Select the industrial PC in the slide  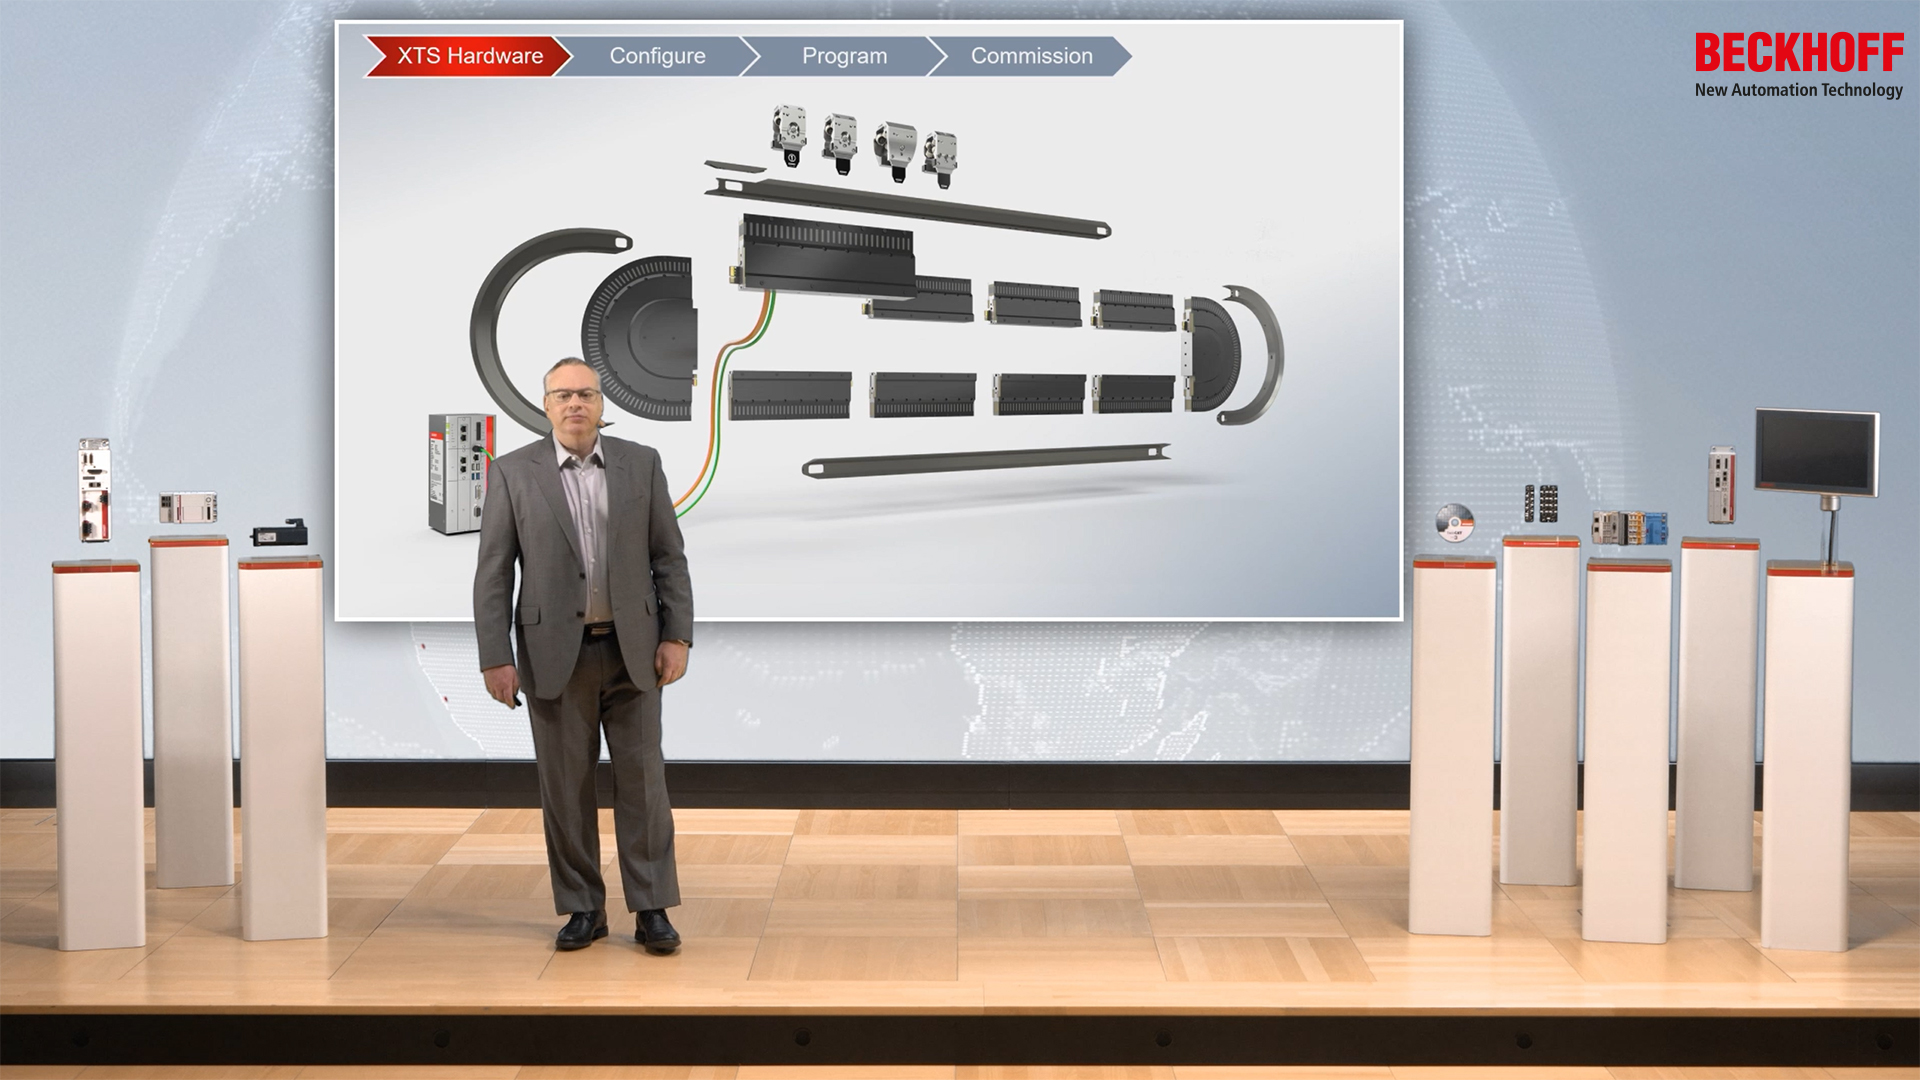(460, 473)
